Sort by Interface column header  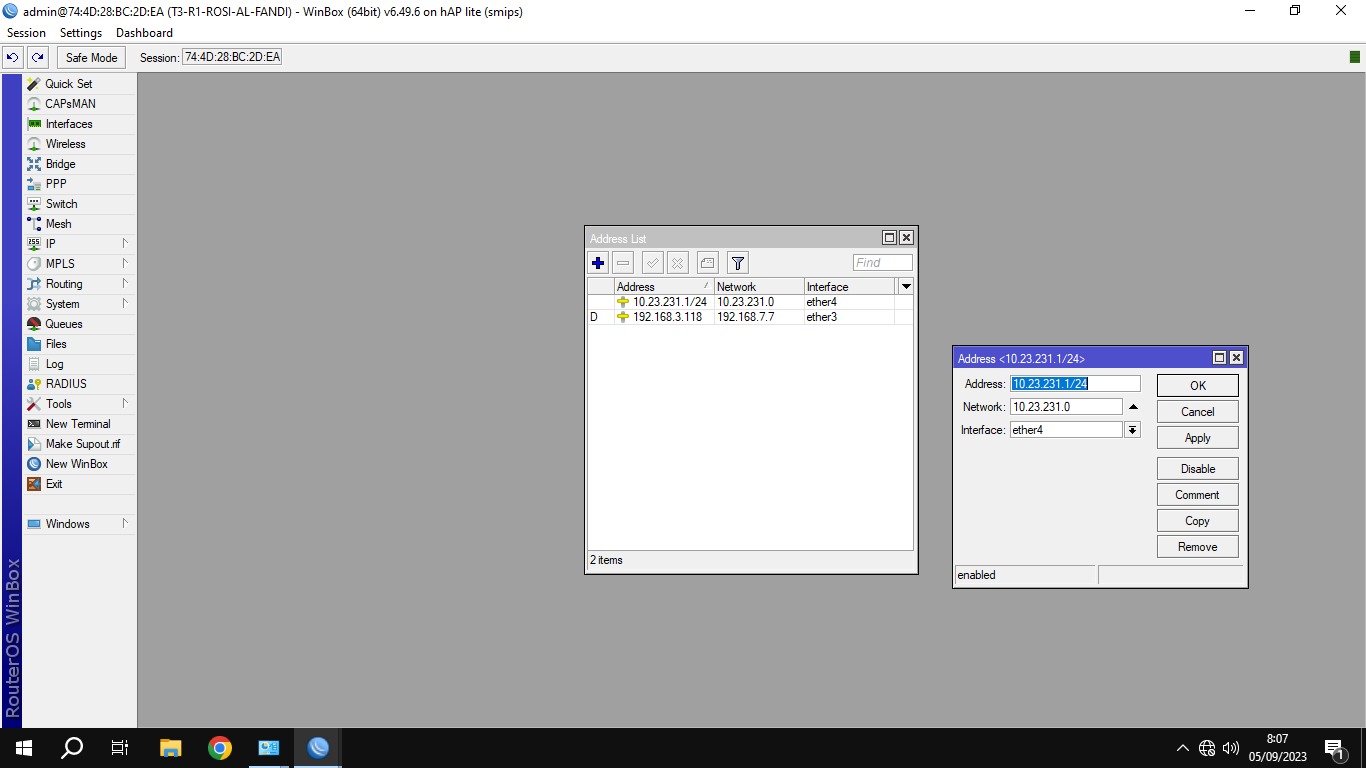pyautogui.click(x=849, y=286)
